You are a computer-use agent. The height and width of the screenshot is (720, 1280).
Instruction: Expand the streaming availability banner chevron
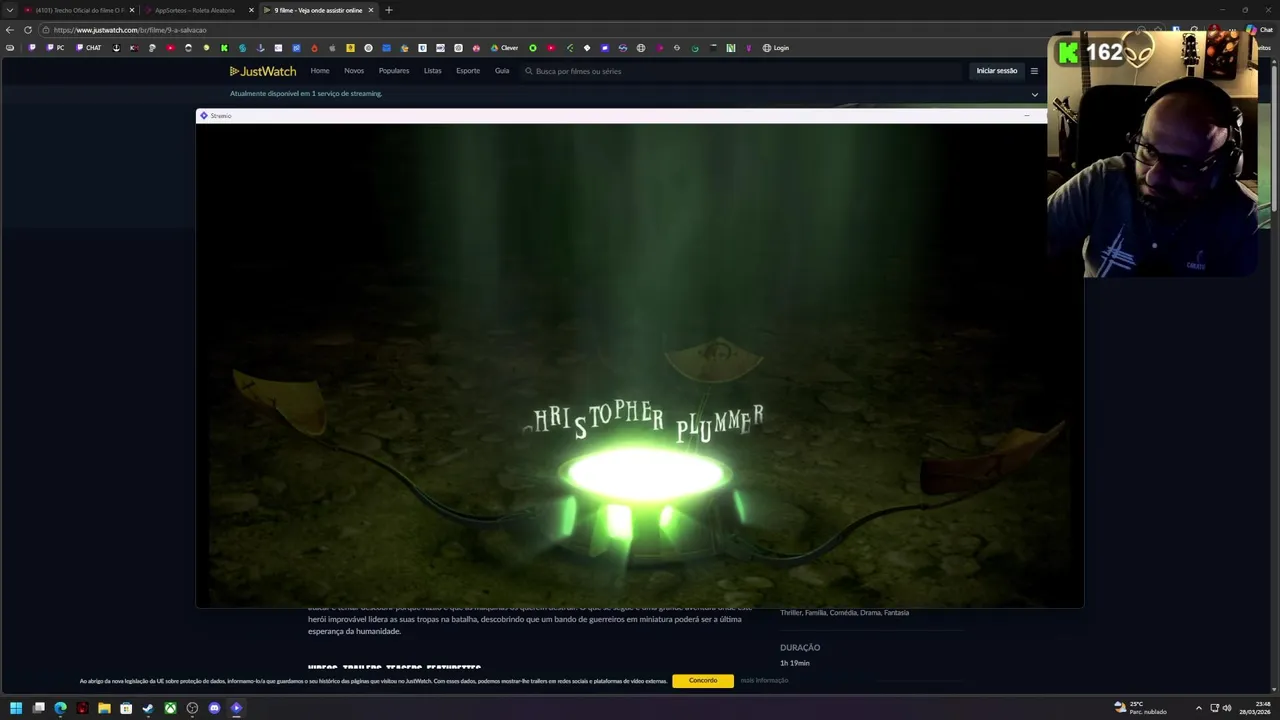point(1035,95)
